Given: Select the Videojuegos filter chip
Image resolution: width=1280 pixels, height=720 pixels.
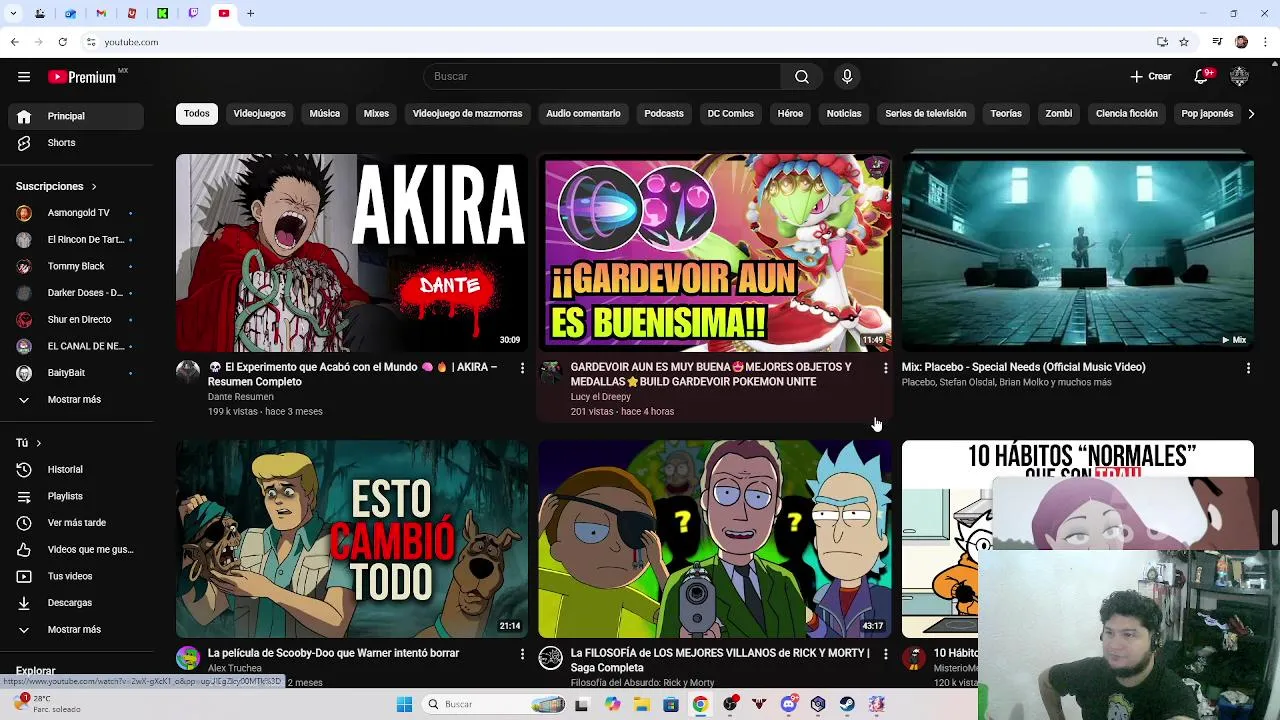Looking at the screenshot, I should [260, 114].
